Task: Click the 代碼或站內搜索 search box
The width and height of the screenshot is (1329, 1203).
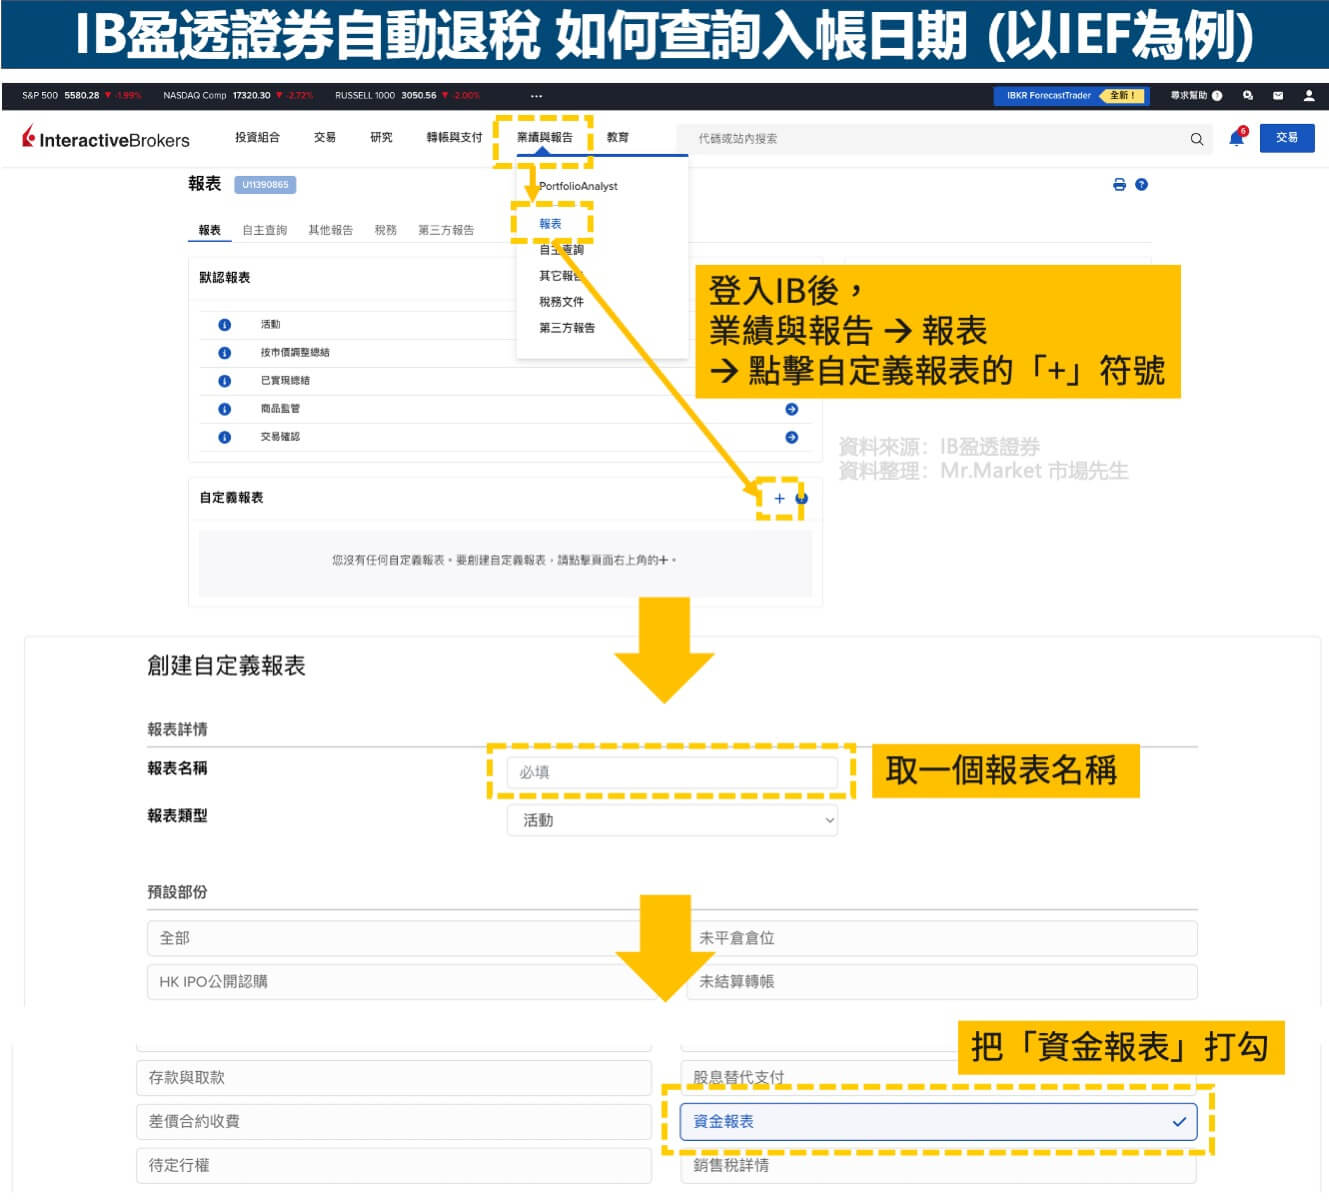Action: [944, 139]
